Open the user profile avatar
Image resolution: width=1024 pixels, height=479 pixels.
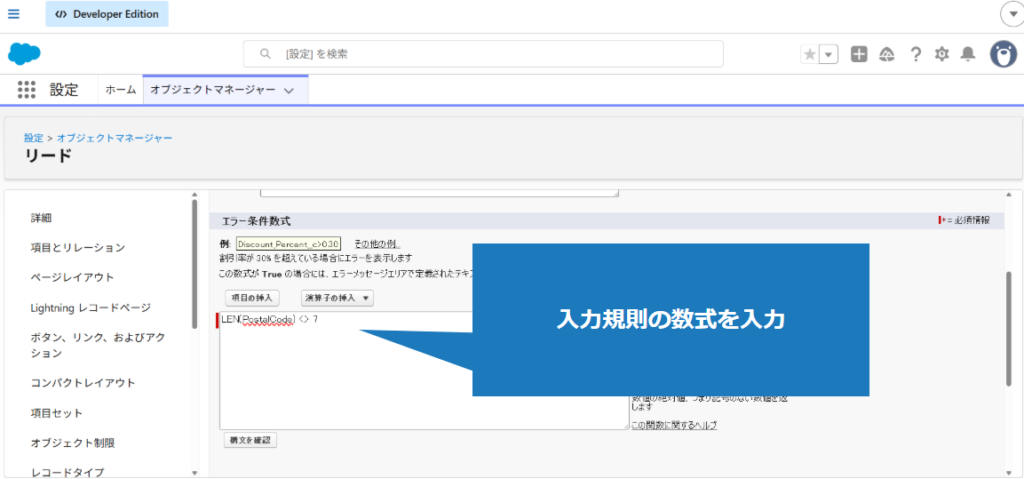coord(1003,55)
